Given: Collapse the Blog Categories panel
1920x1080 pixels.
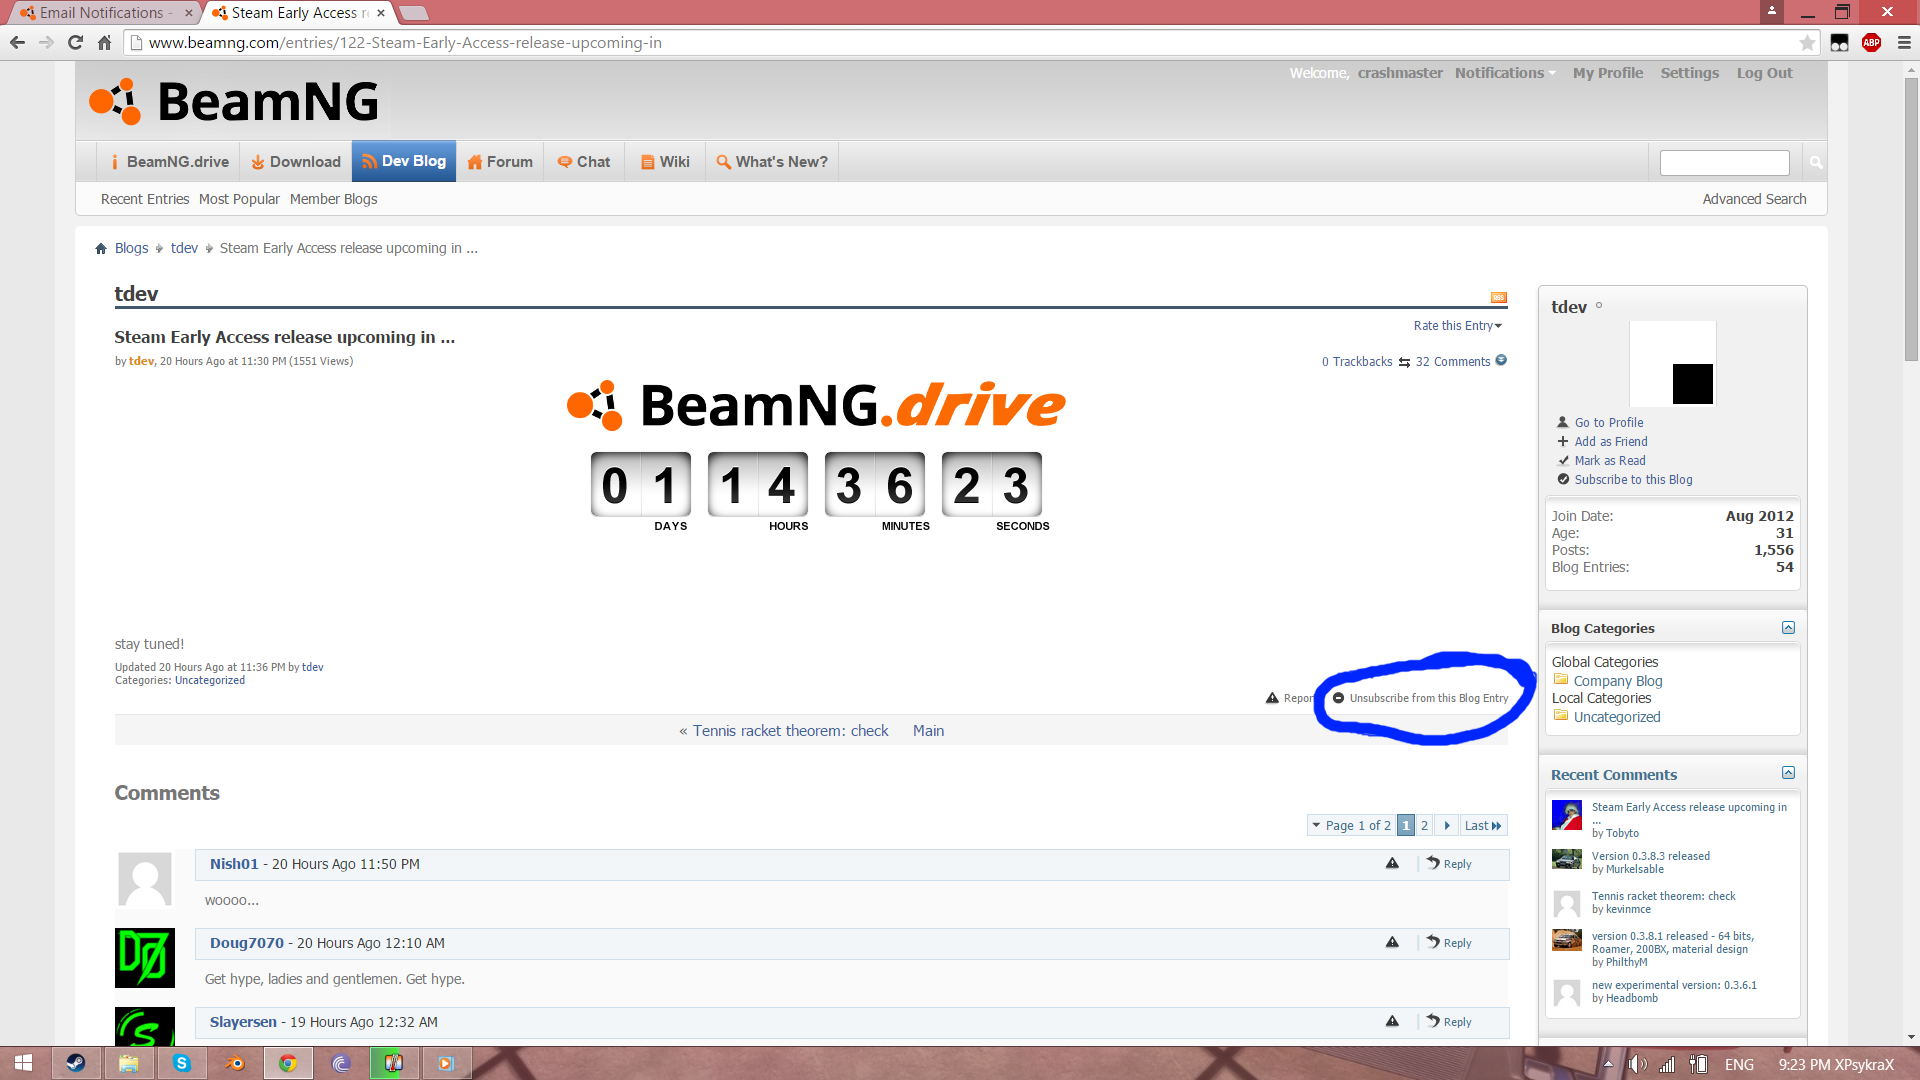Looking at the screenshot, I should pyautogui.click(x=1788, y=628).
